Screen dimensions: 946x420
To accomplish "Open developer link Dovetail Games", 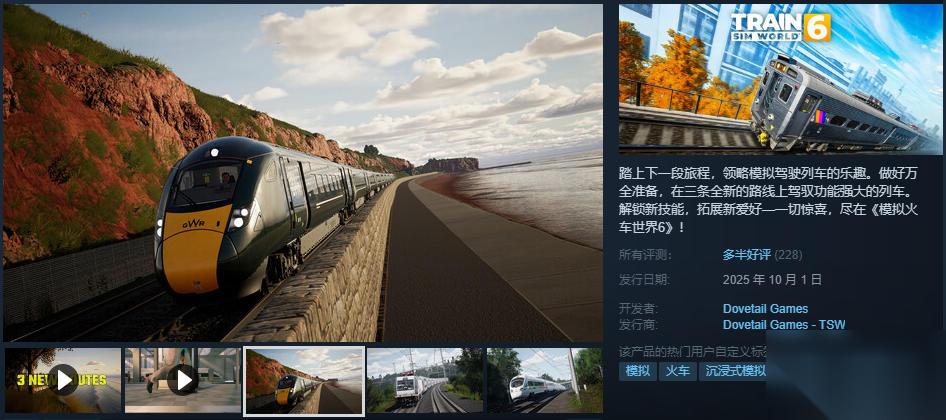I will 765,309.
